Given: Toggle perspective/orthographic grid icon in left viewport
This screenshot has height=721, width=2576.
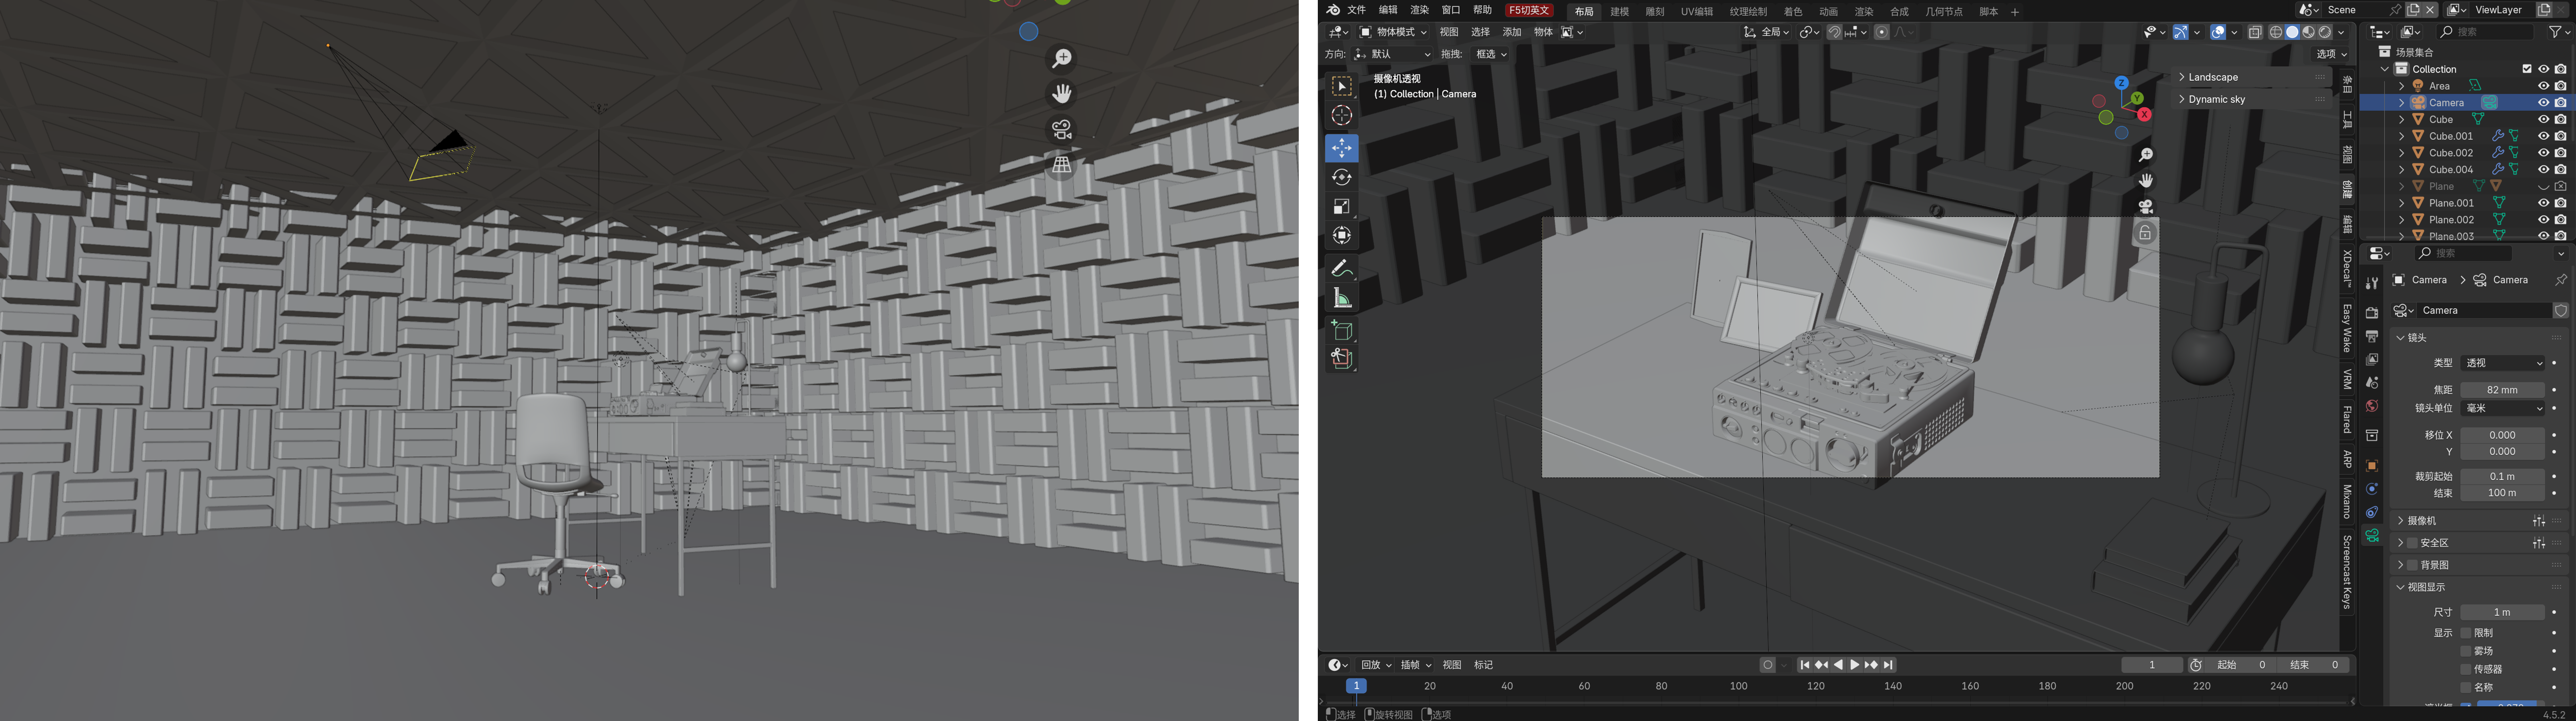Looking at the screenshot, I should [1061, 165].
